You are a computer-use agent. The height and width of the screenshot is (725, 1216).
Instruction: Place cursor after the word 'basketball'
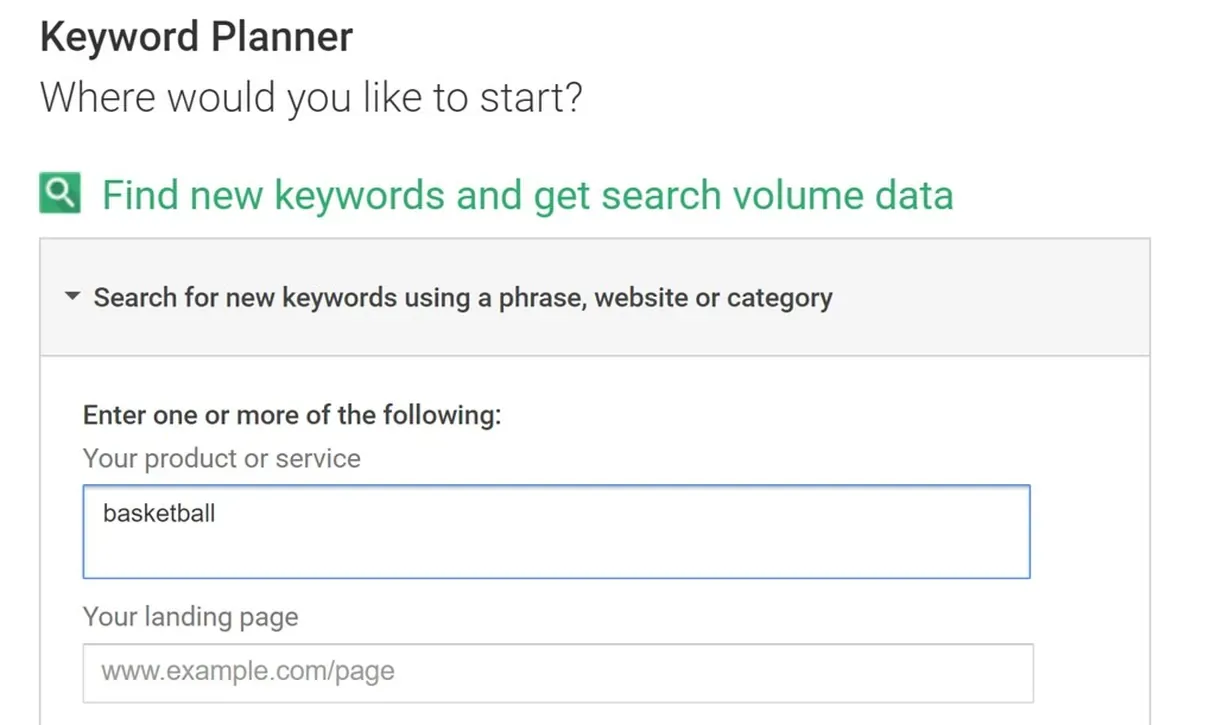pyautogui.click(x=217, y=515)
